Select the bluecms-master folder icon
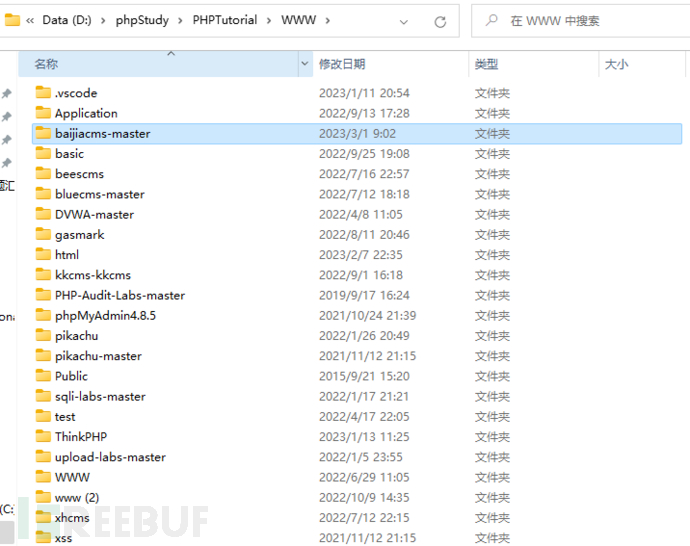This screenshot has width=690, height=546. pyautogui.click(x=43, y=194)
